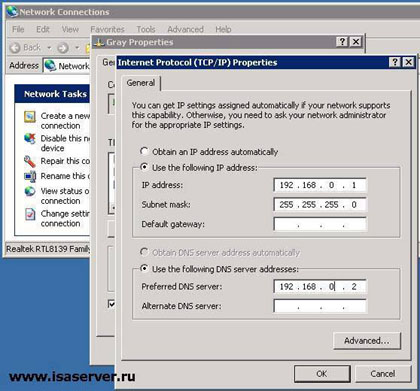Screen dimensions: 420x391
Task: Click the Change settings of connection link
Action: tap(65, 219)
